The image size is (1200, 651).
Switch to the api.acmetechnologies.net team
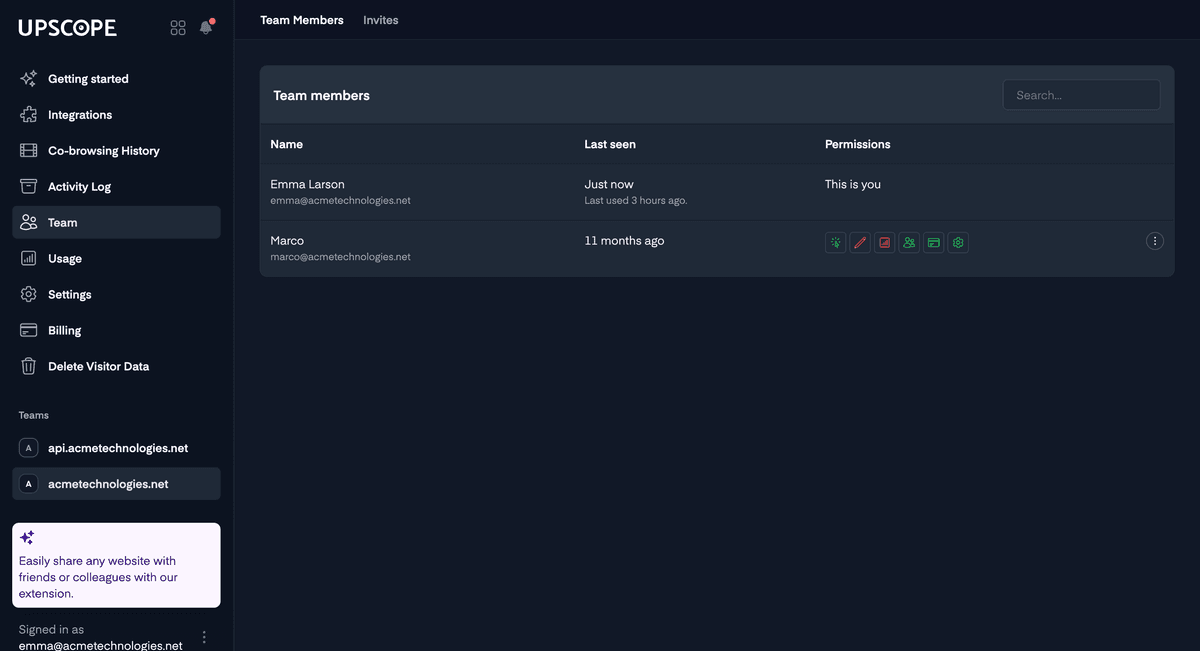tap(116, 448)
